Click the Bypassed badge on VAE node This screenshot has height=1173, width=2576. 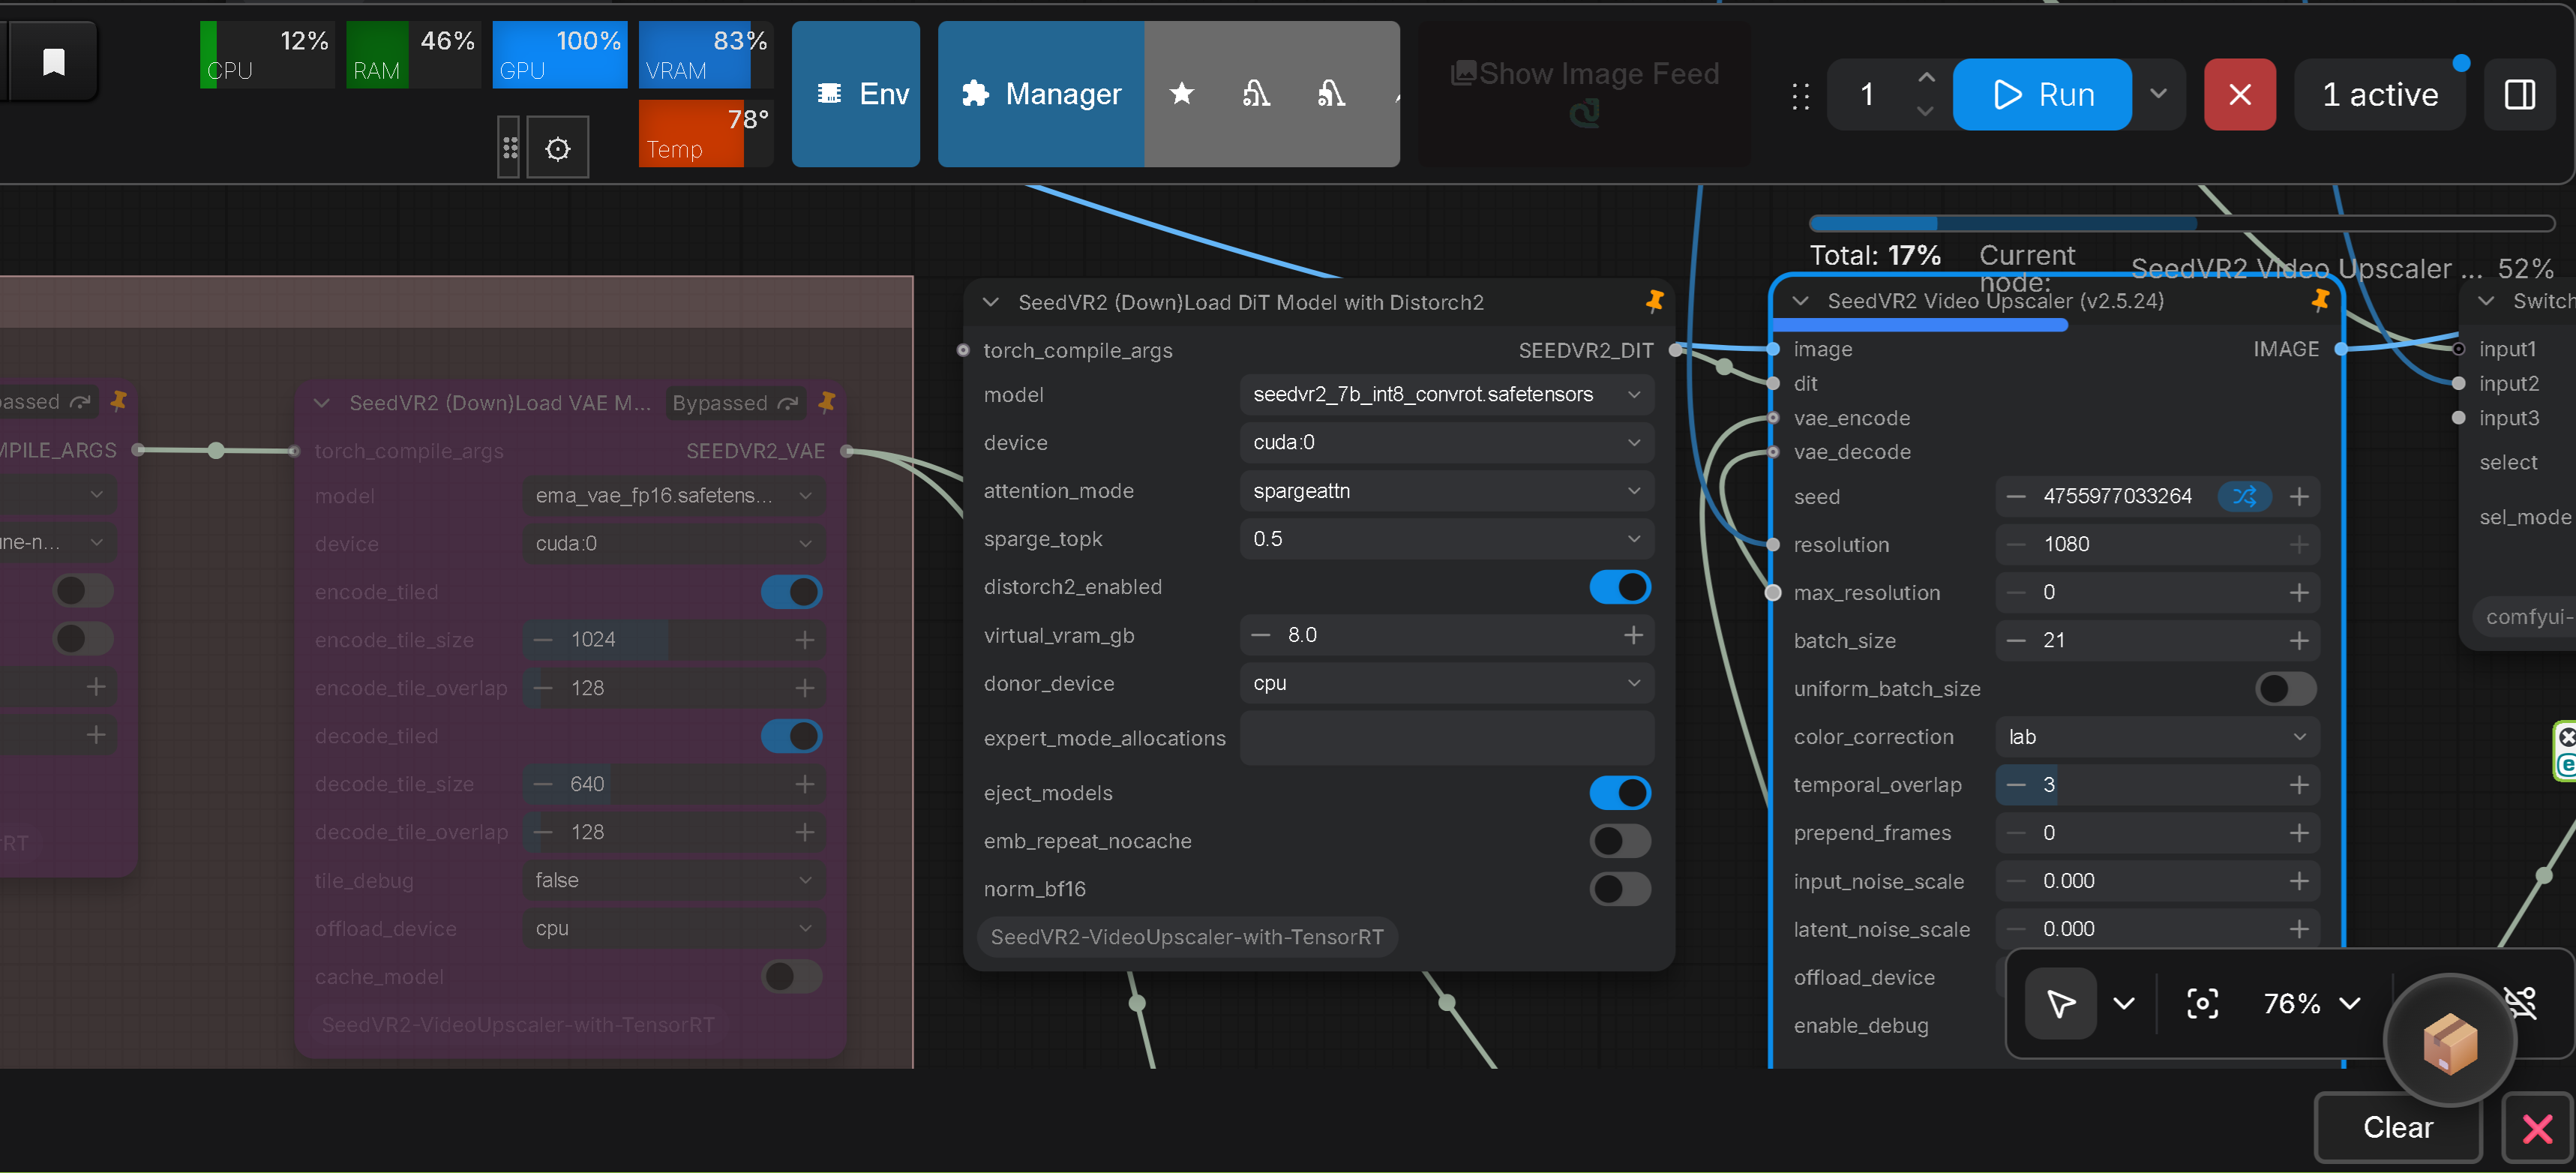tap(735, 403)
